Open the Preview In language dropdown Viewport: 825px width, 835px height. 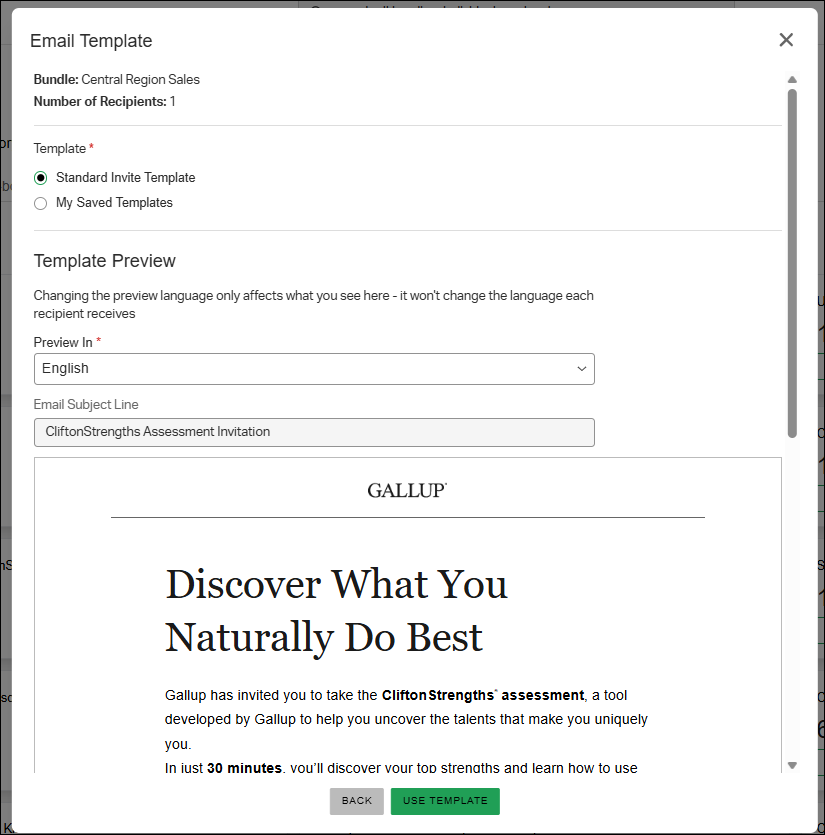[314, 369]
